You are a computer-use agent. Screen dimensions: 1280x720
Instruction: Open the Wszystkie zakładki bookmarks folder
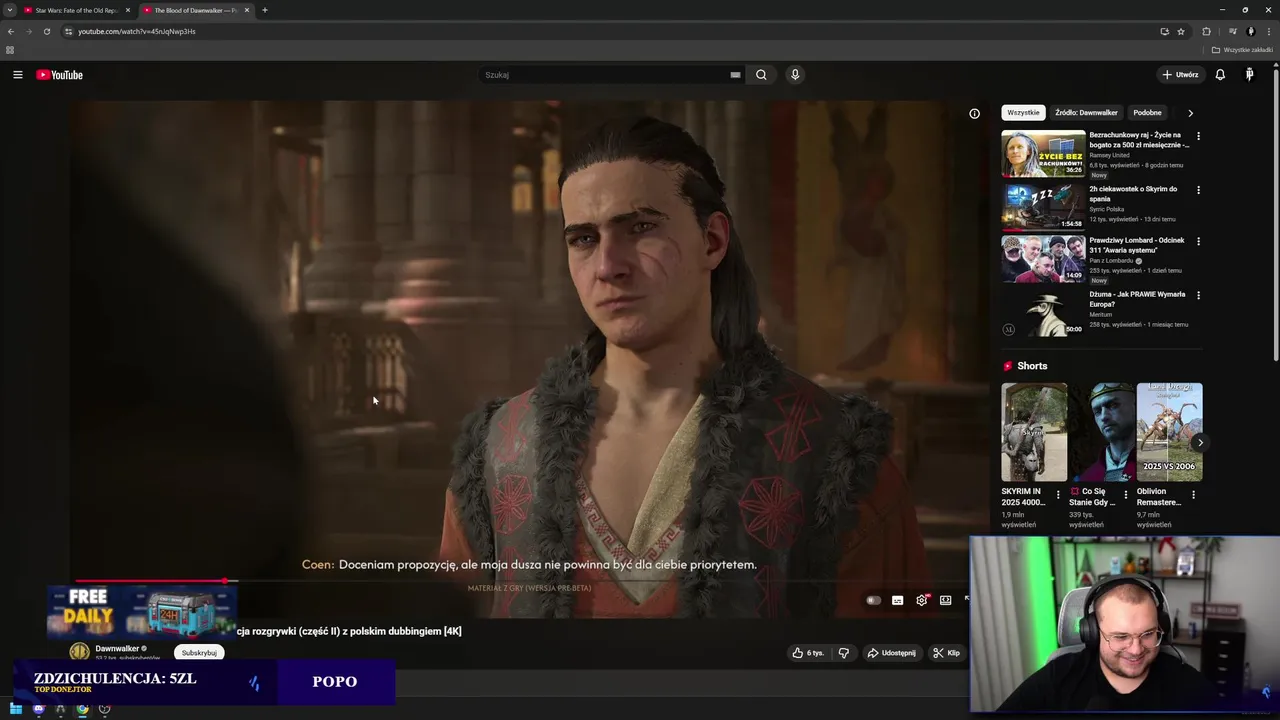coord(1242,49)
